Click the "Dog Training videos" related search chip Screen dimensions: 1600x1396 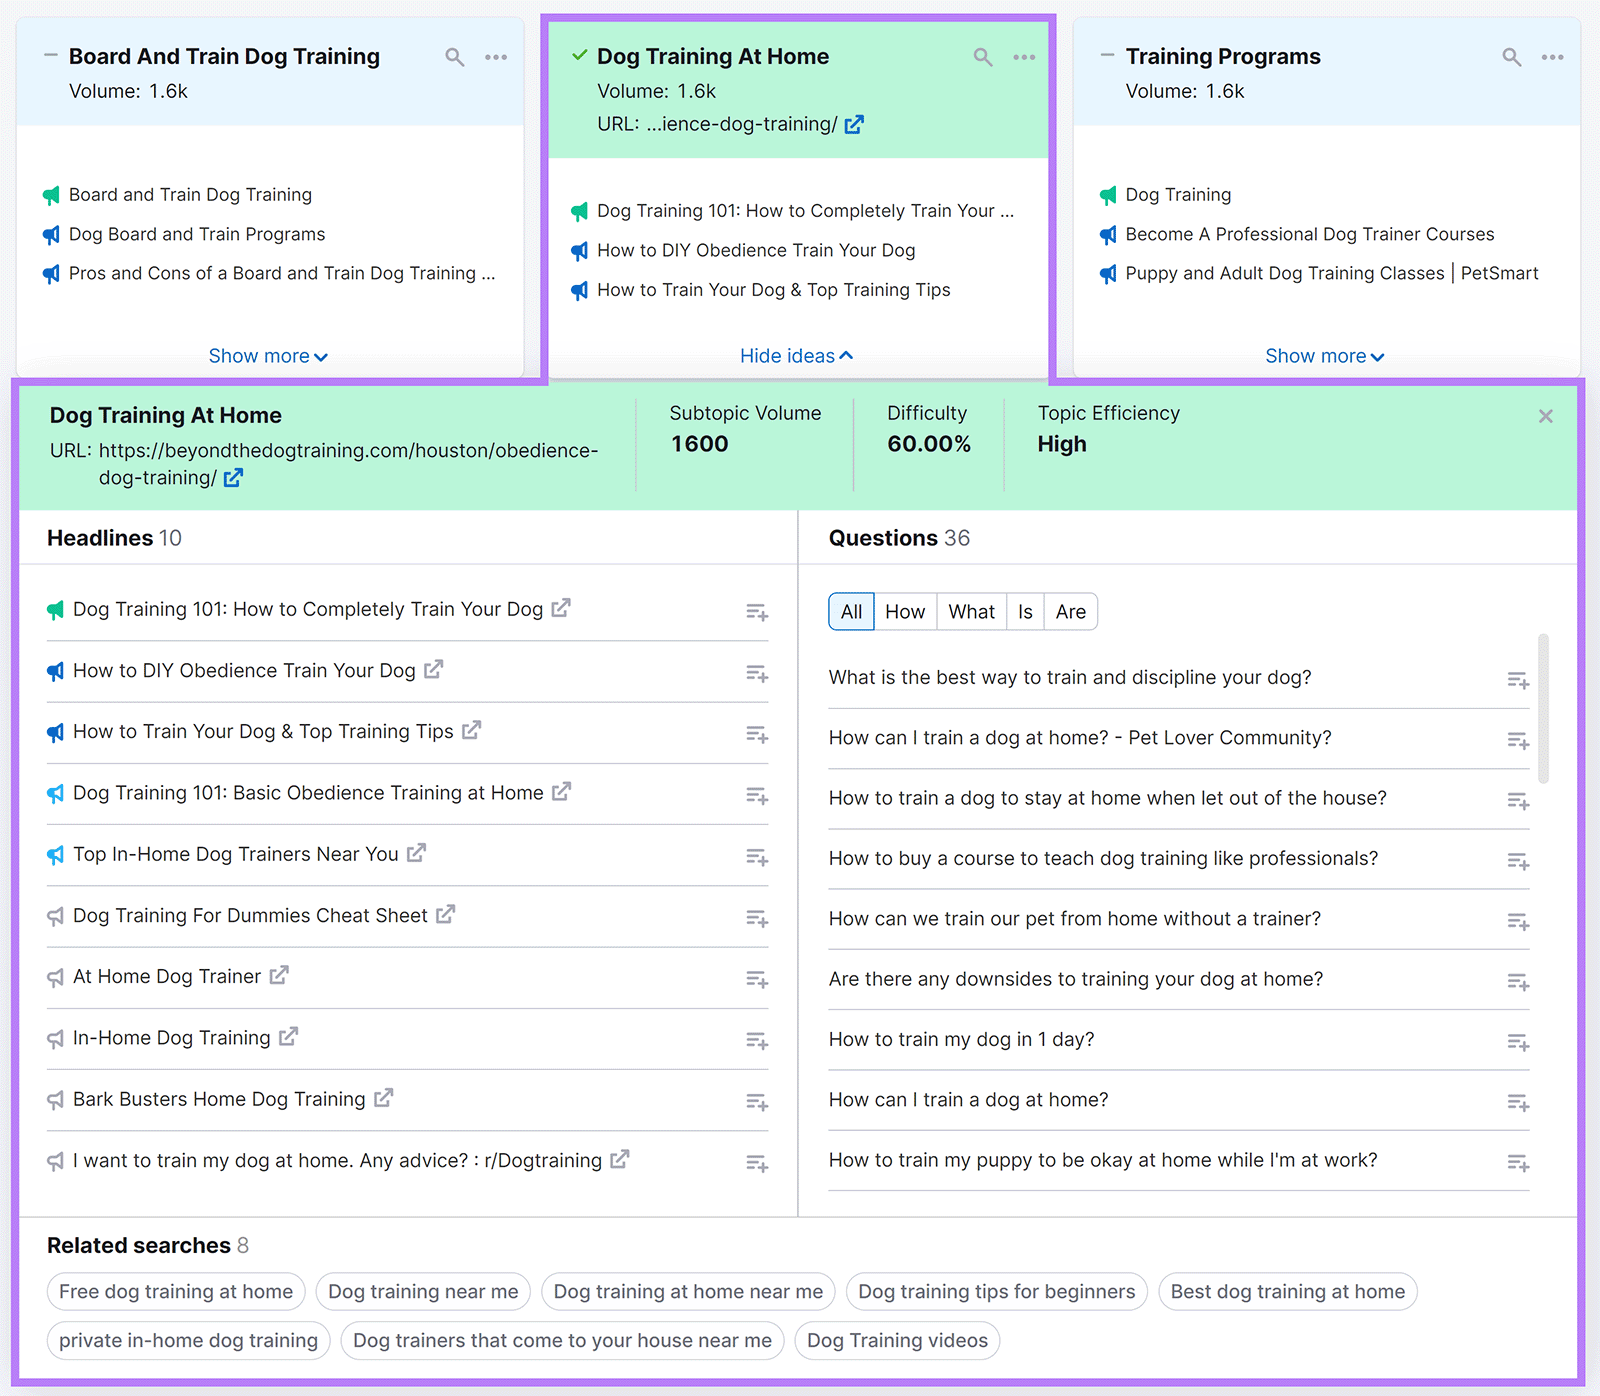click(896, 1340)
